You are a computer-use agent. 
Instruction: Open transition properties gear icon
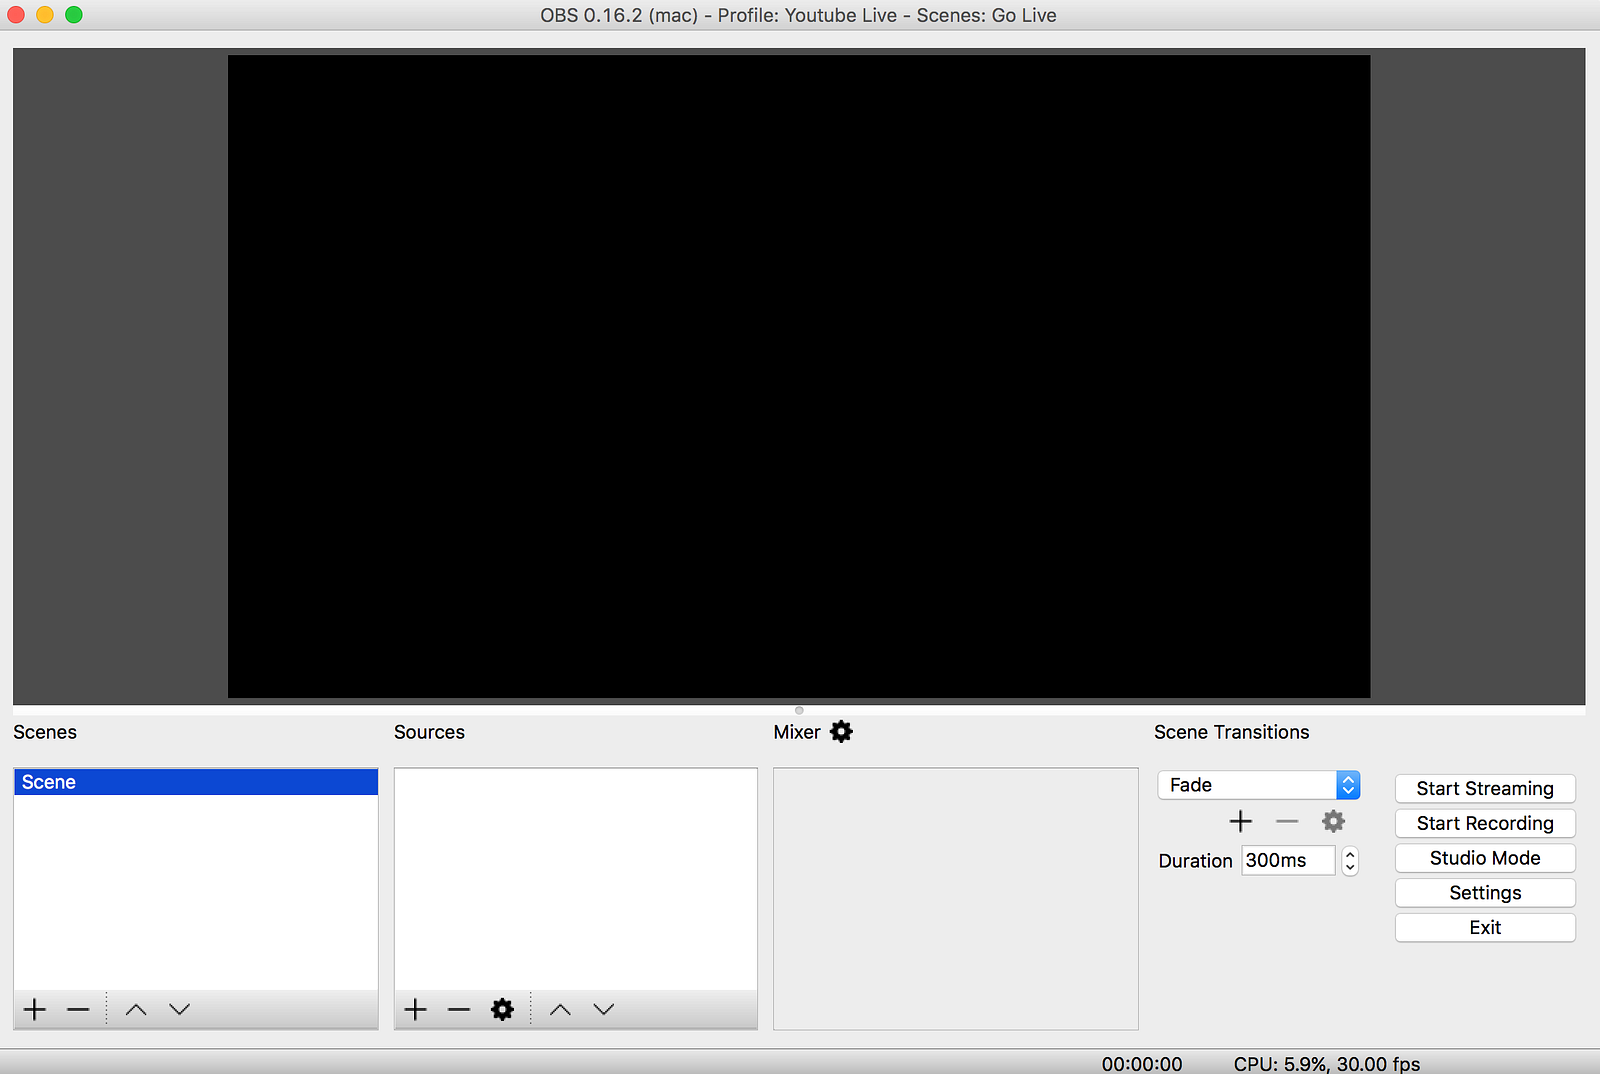click(1333, 821)
